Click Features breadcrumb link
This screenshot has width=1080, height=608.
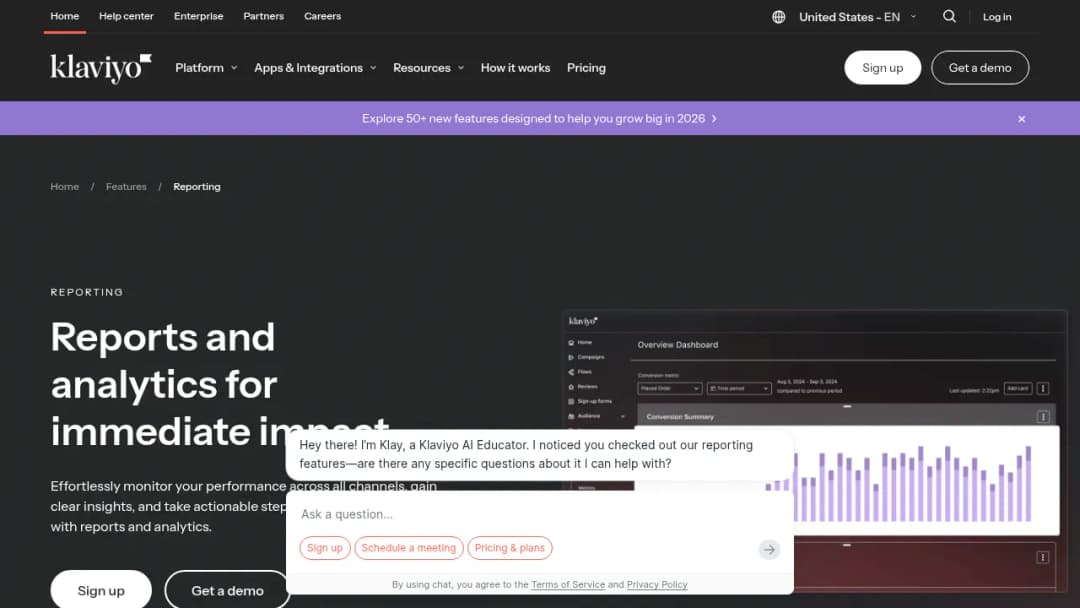(x=126, y=187)
